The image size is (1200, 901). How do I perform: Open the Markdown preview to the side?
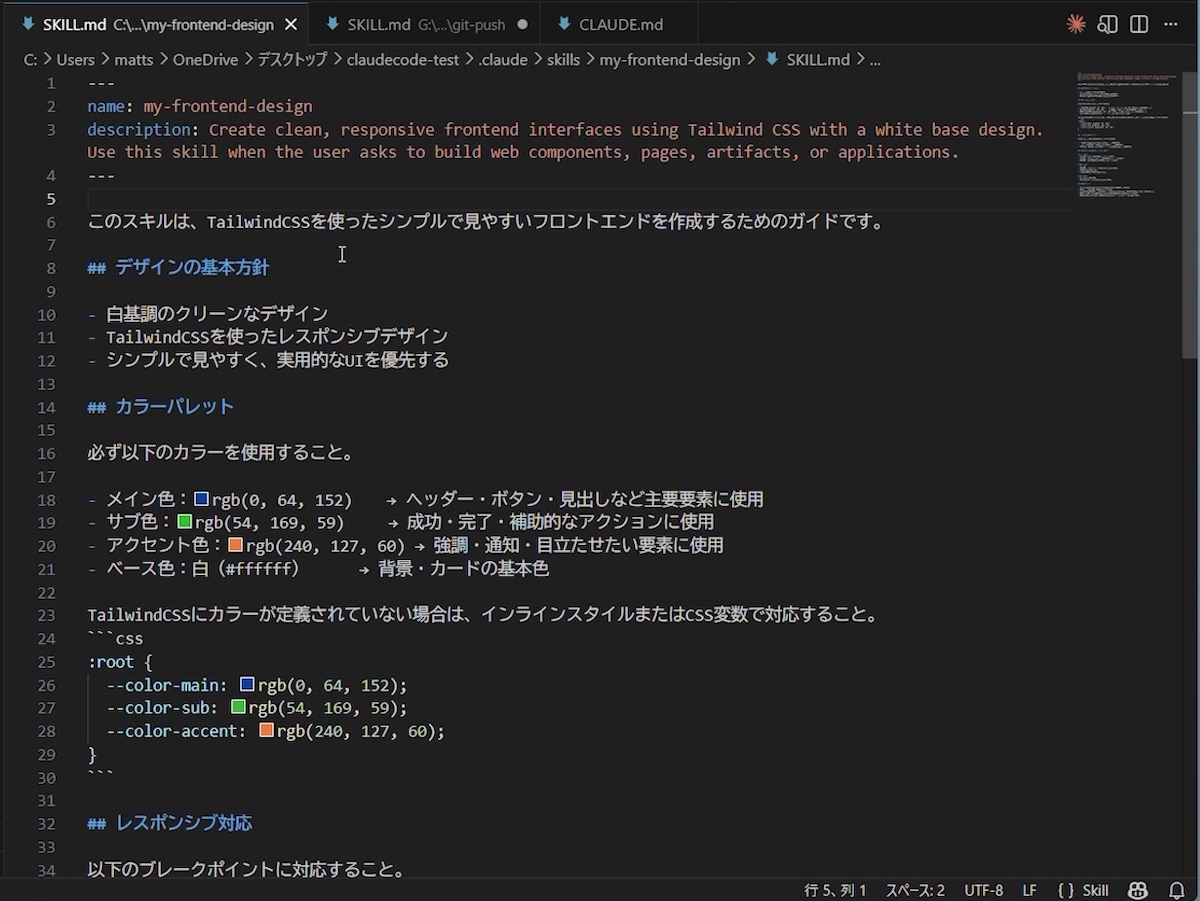[1107, 24]
